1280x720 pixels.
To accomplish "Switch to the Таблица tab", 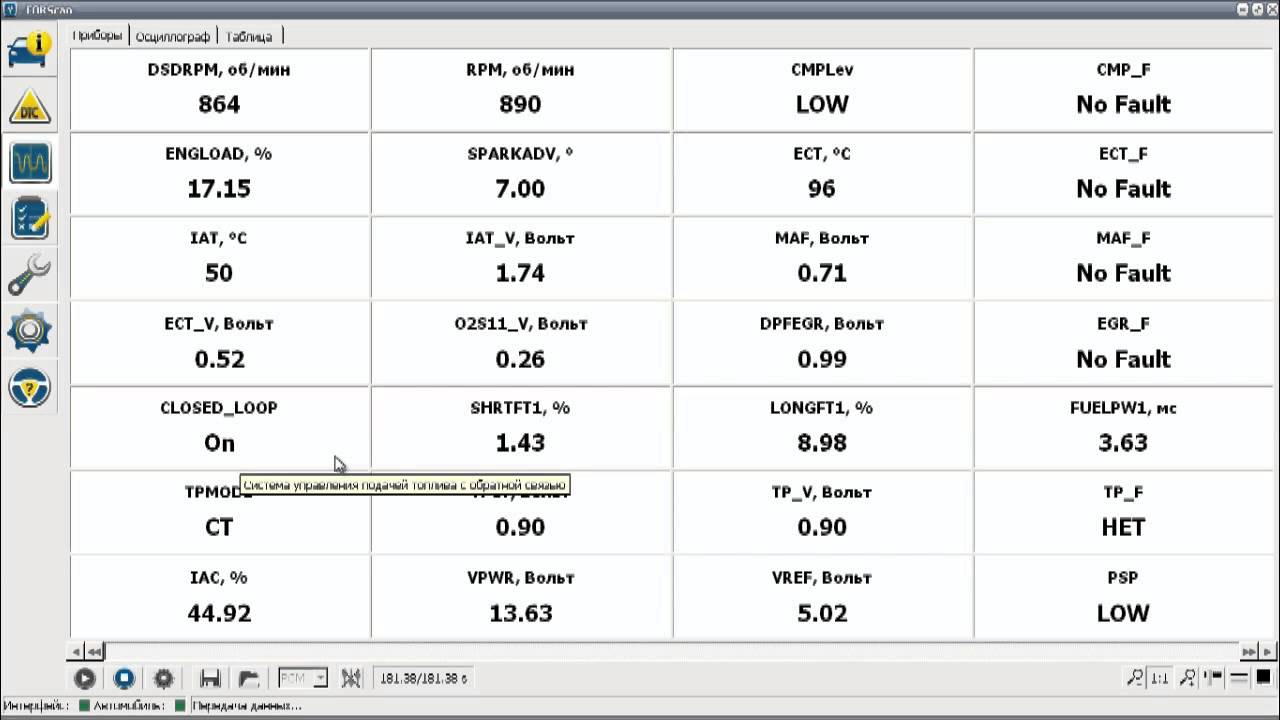I will point(249,36).
